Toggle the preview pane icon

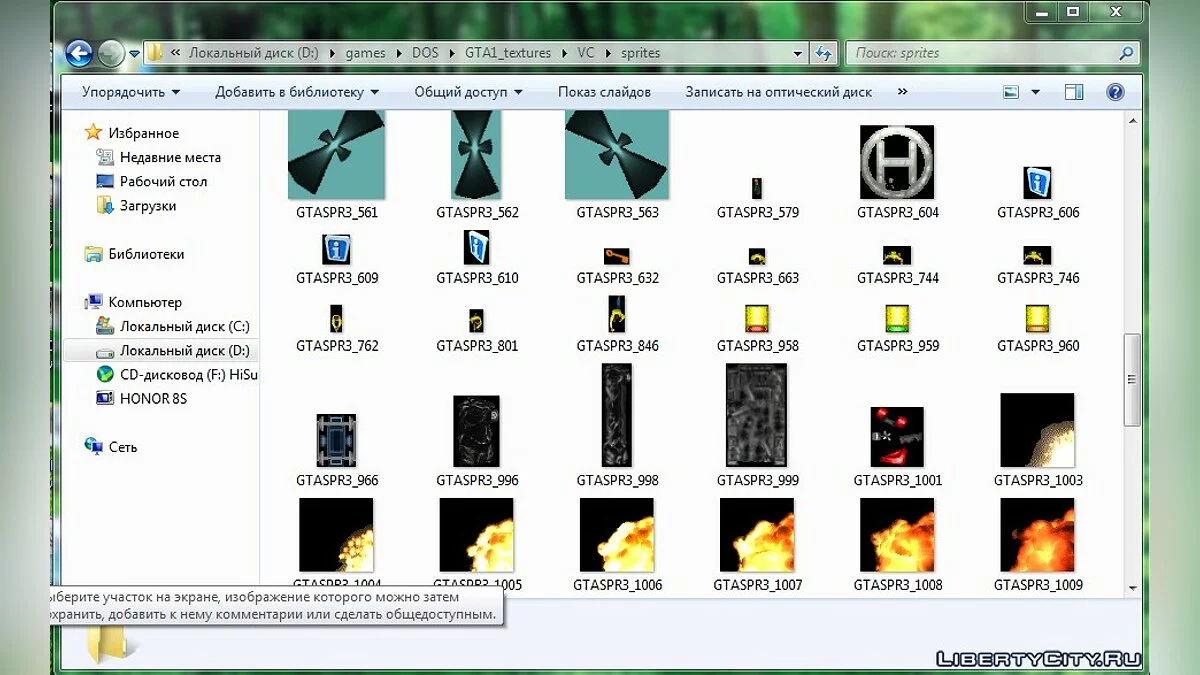pyautogui.click(x=1074, y=92)
